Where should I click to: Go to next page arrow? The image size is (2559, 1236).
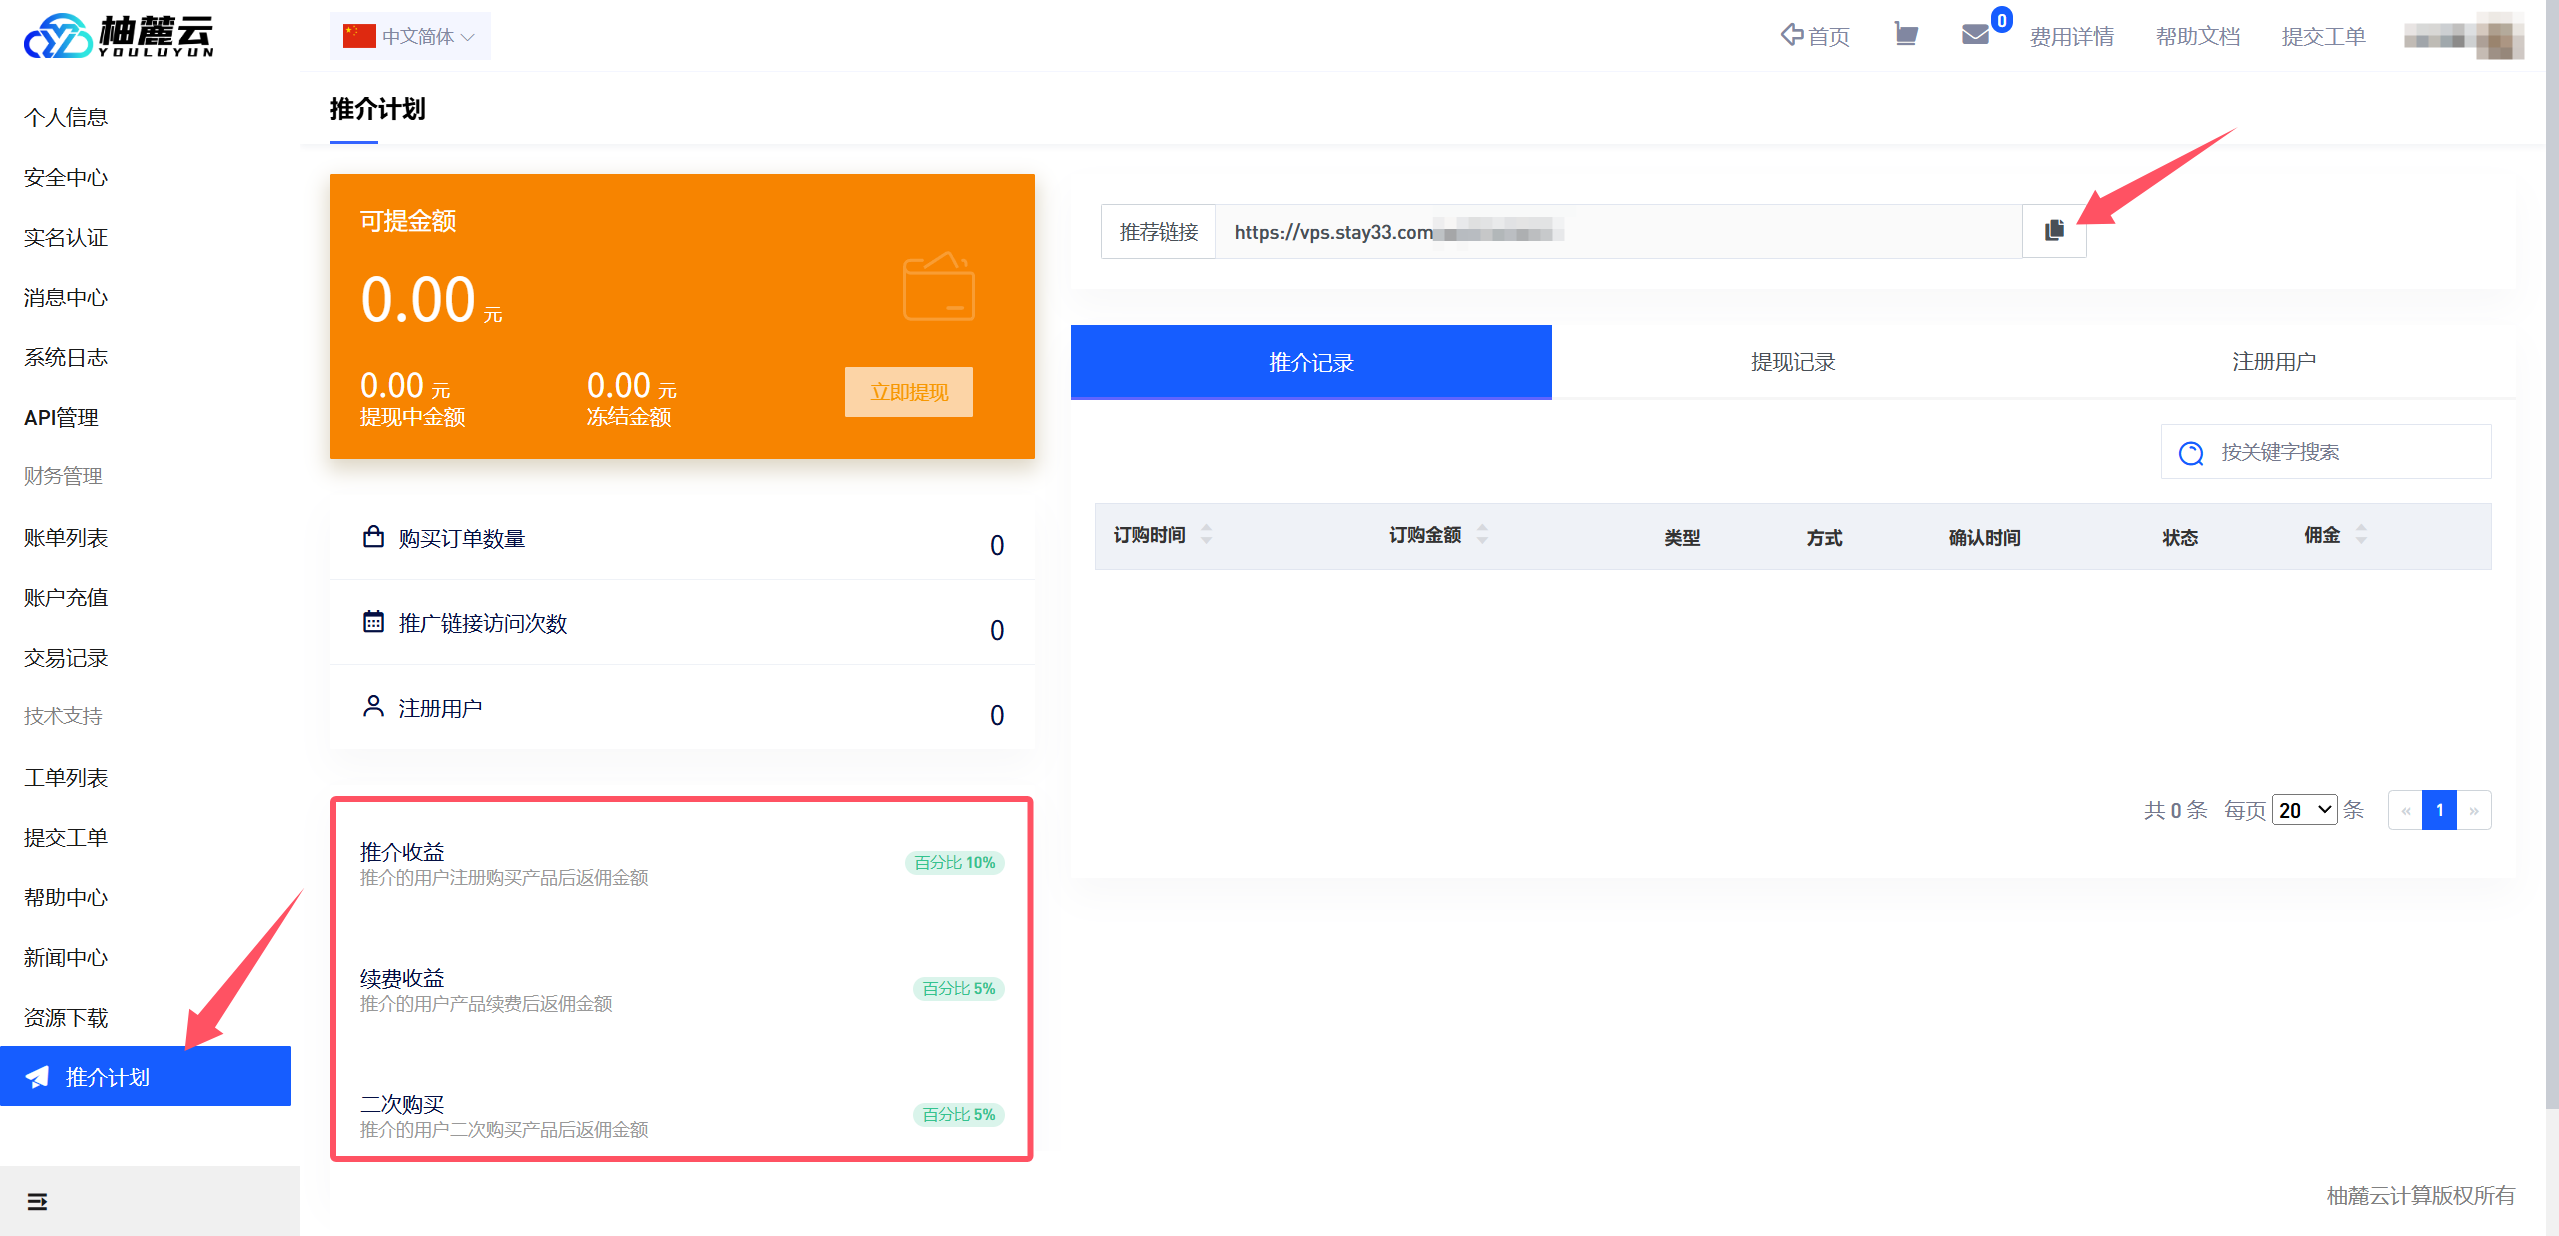pos(2473,810)
